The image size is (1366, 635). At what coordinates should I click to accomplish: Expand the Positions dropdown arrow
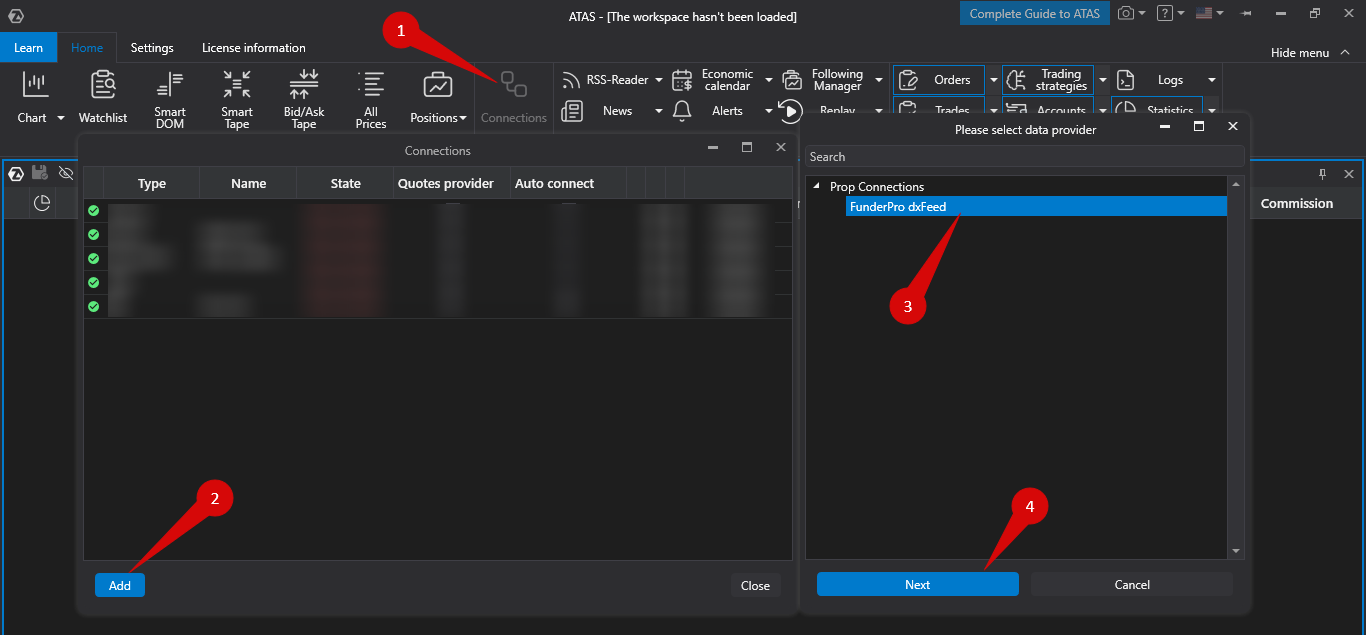click(x=463, y=118)
